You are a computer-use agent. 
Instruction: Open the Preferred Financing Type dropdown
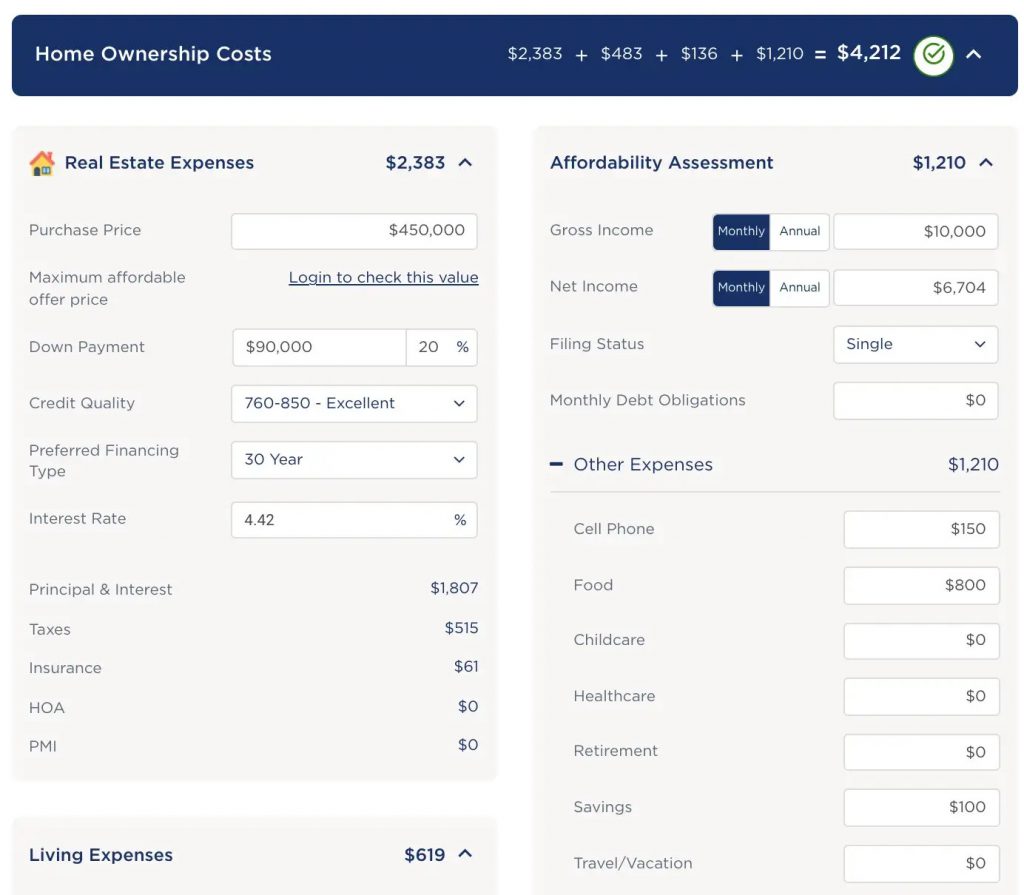[354, 460]
